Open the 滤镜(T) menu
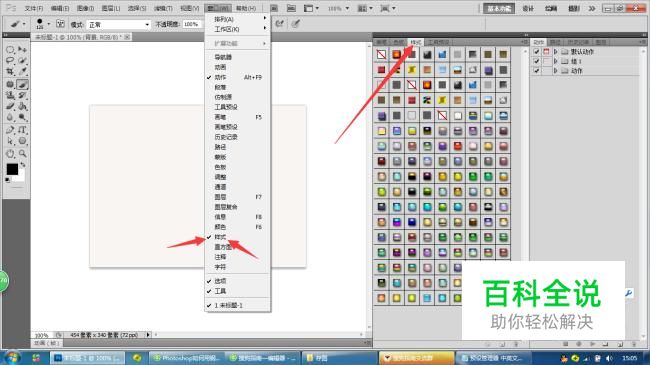The width and height of the screenshot is (650, 365). pyautogui.click(x=163, y=8)
